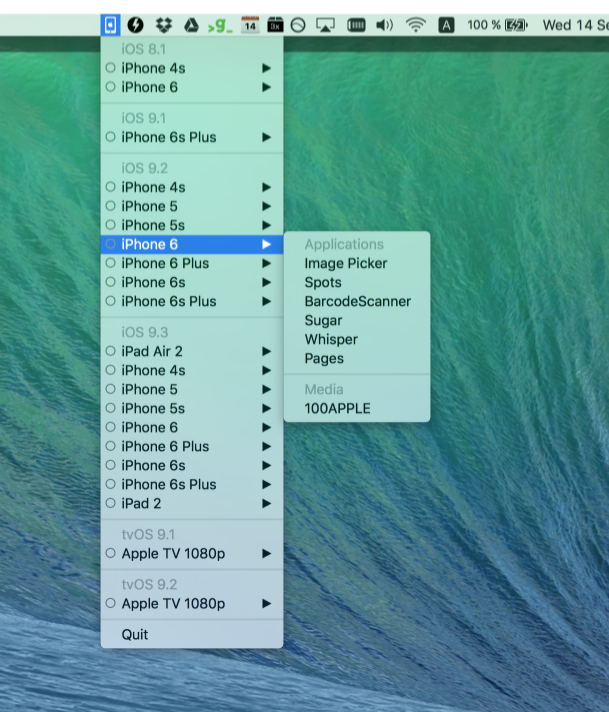Expand the iPad Air 2 submenu arrow
Screen dimensions: 609x712
coord(267,351)
